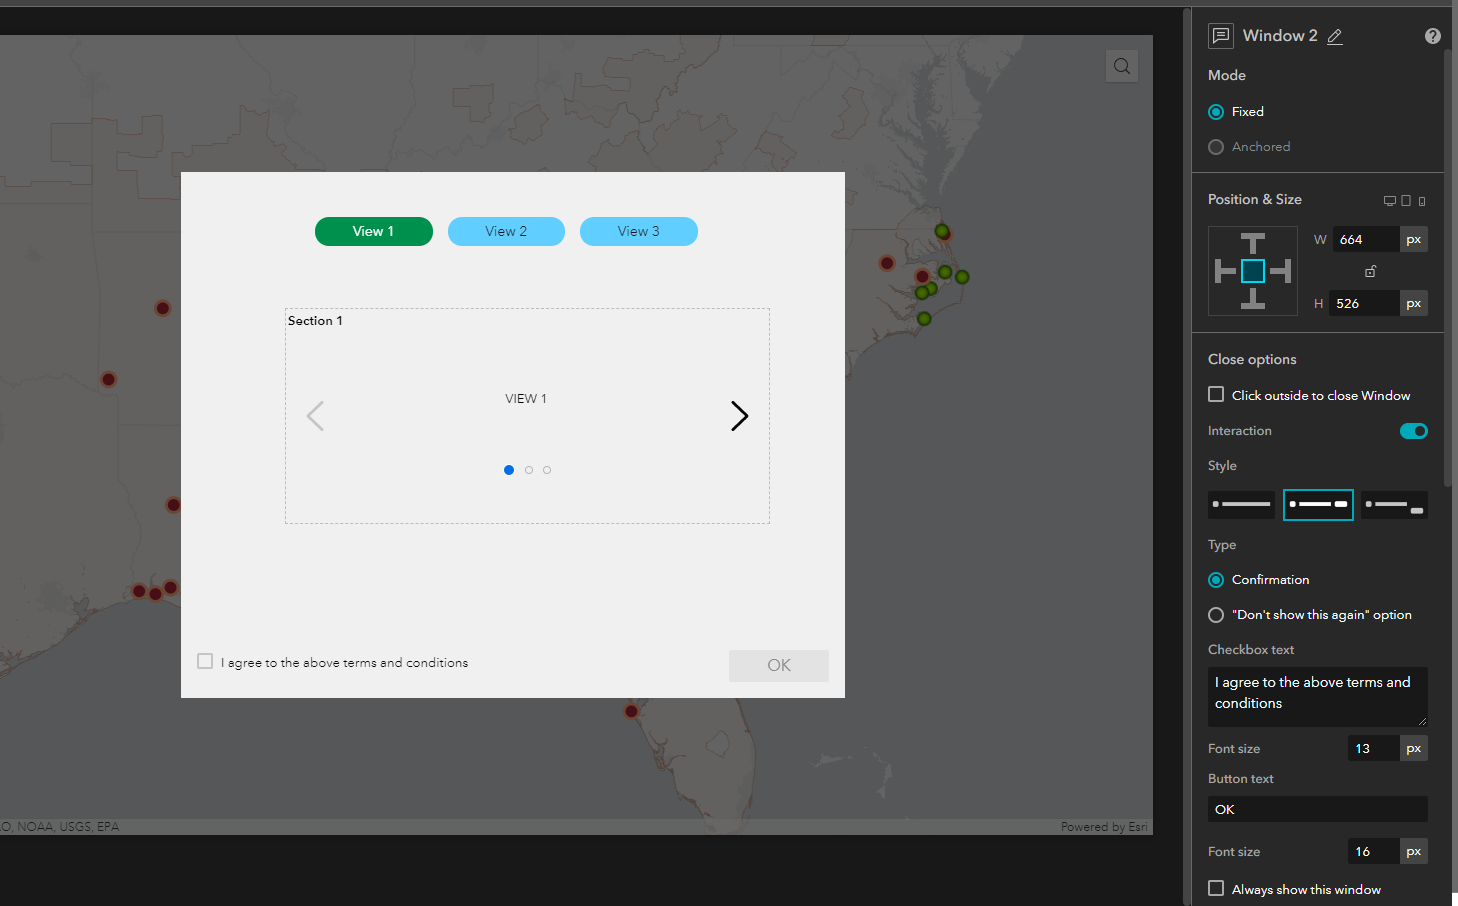Switch to desktop preview icon

1389,199
